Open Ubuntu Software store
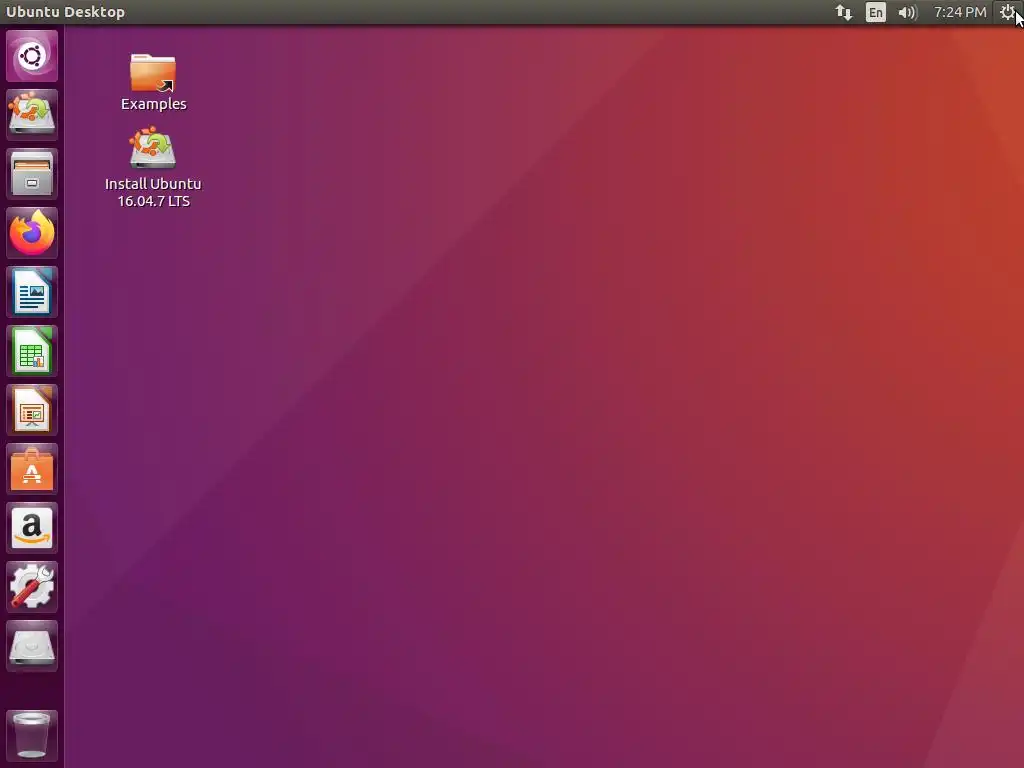Screen dimensions: 1024x768 click(32, 469)
